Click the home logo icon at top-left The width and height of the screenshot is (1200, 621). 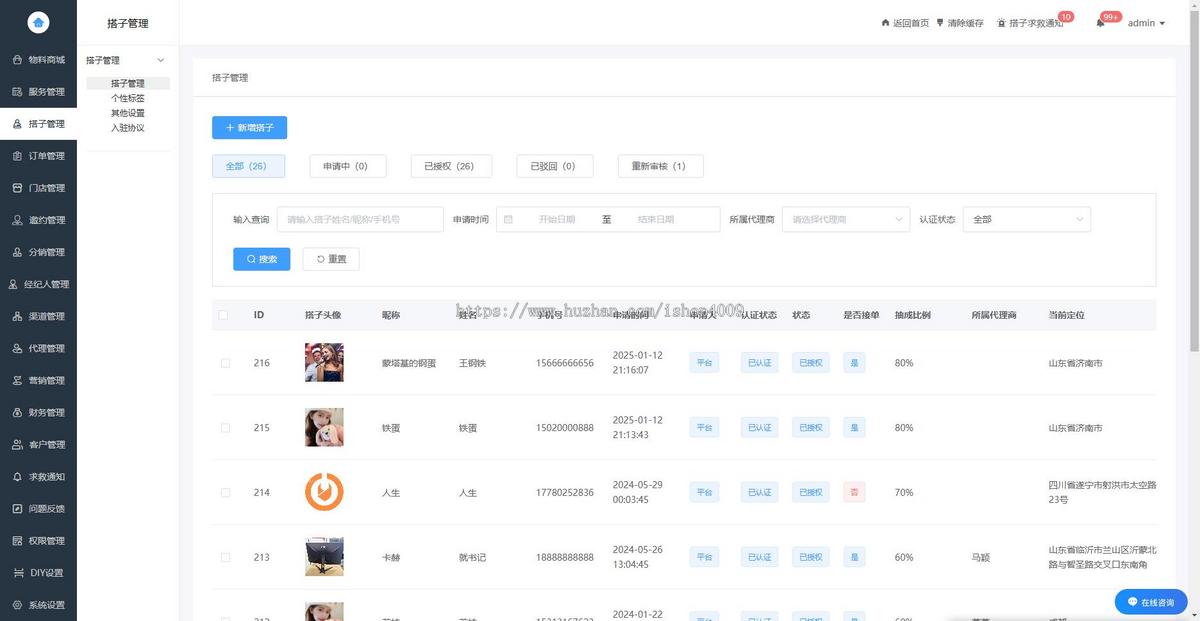click(x=38, y=22)
